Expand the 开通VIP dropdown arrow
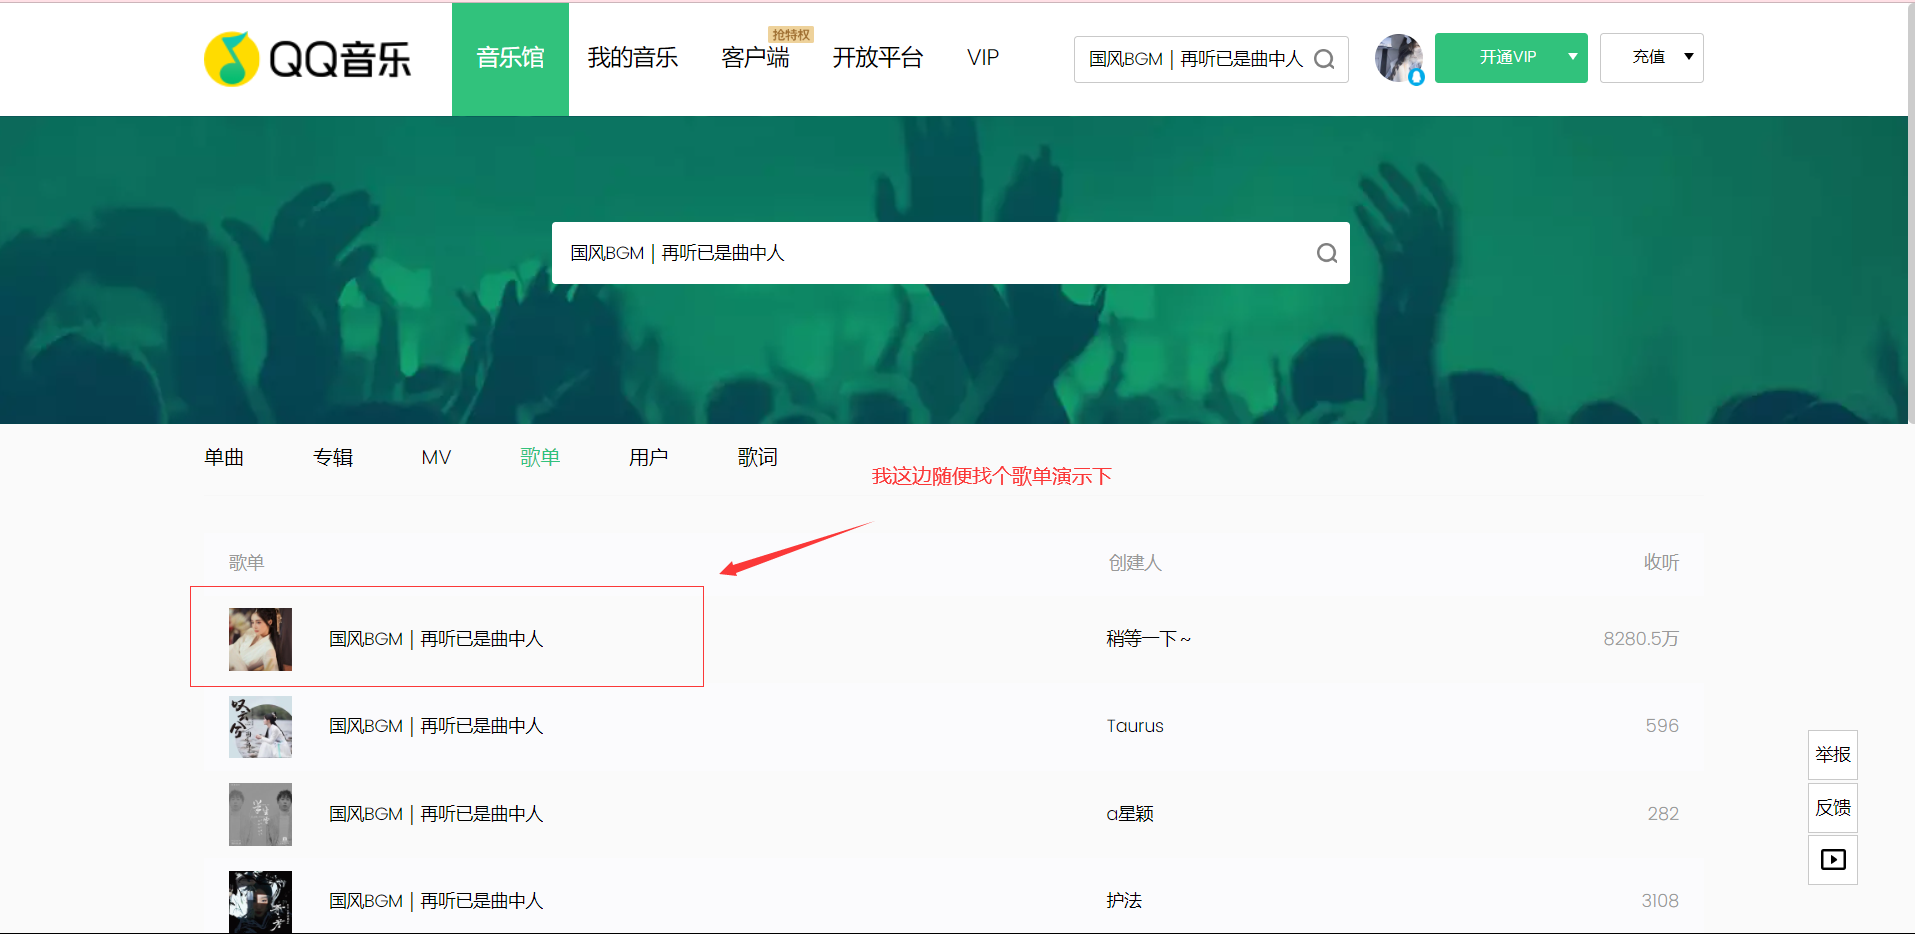1915x934 pixels. (1573, 57)
